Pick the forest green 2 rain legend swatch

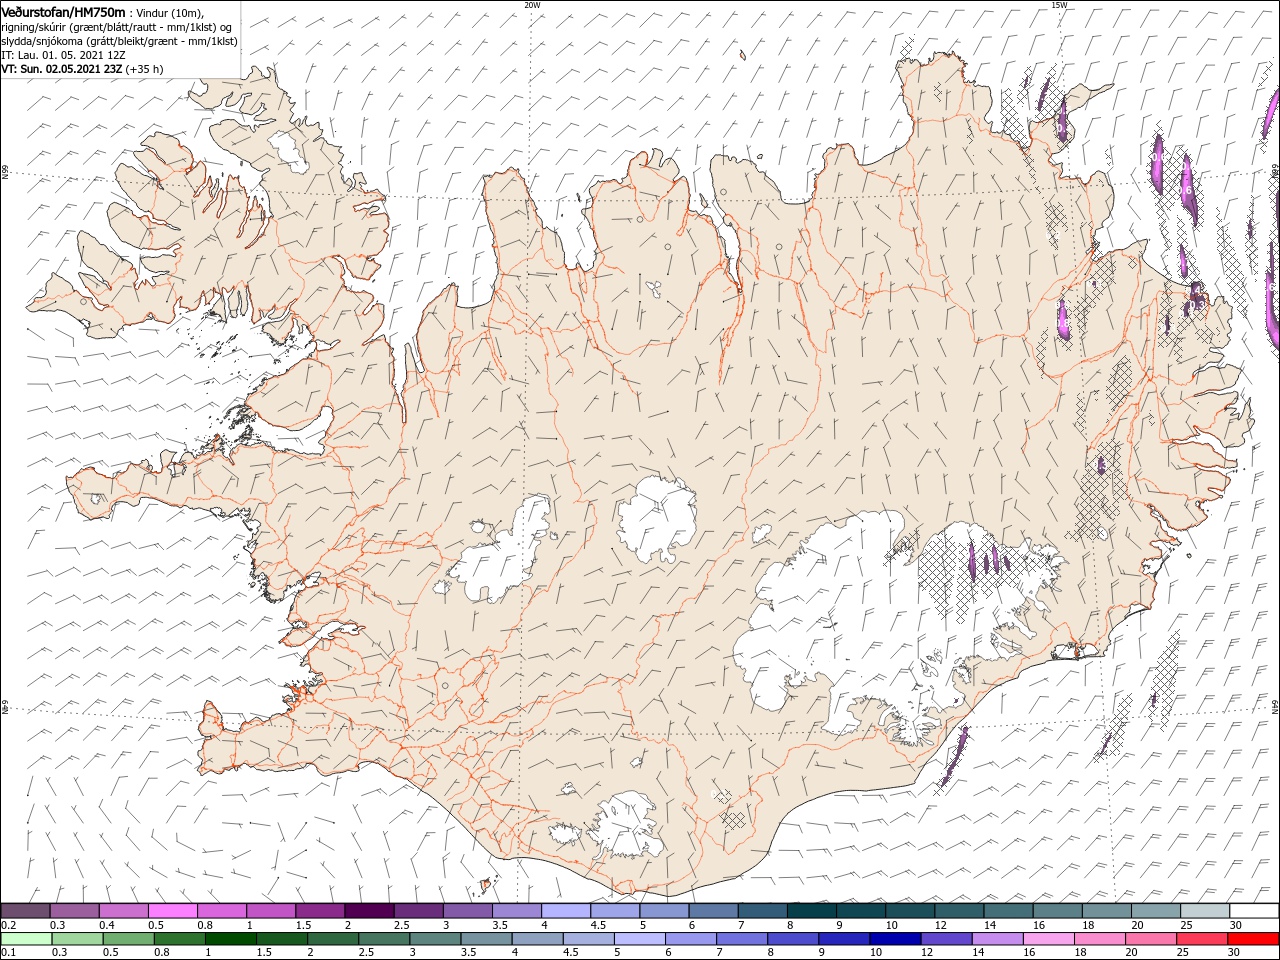click(332, 939)
